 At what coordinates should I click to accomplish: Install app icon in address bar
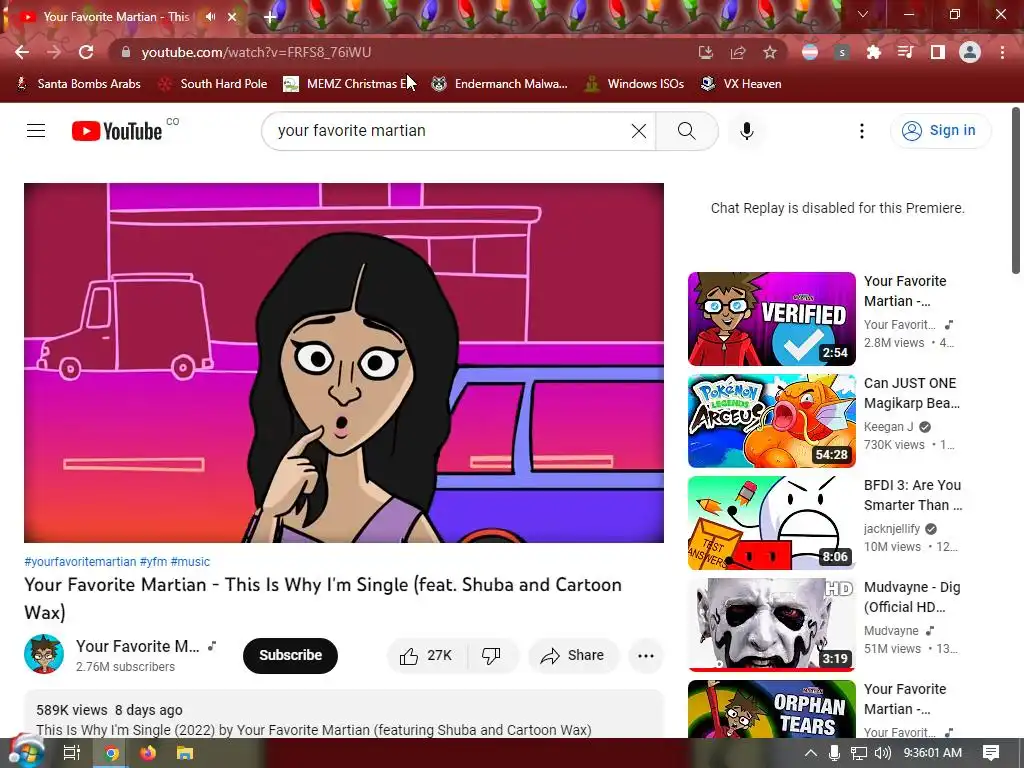(706, 52)
